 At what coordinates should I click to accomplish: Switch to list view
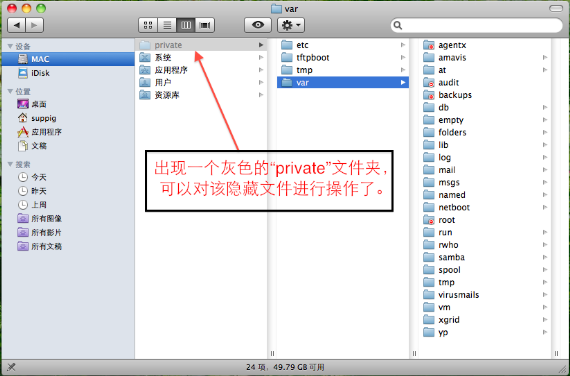pos(167,25)
